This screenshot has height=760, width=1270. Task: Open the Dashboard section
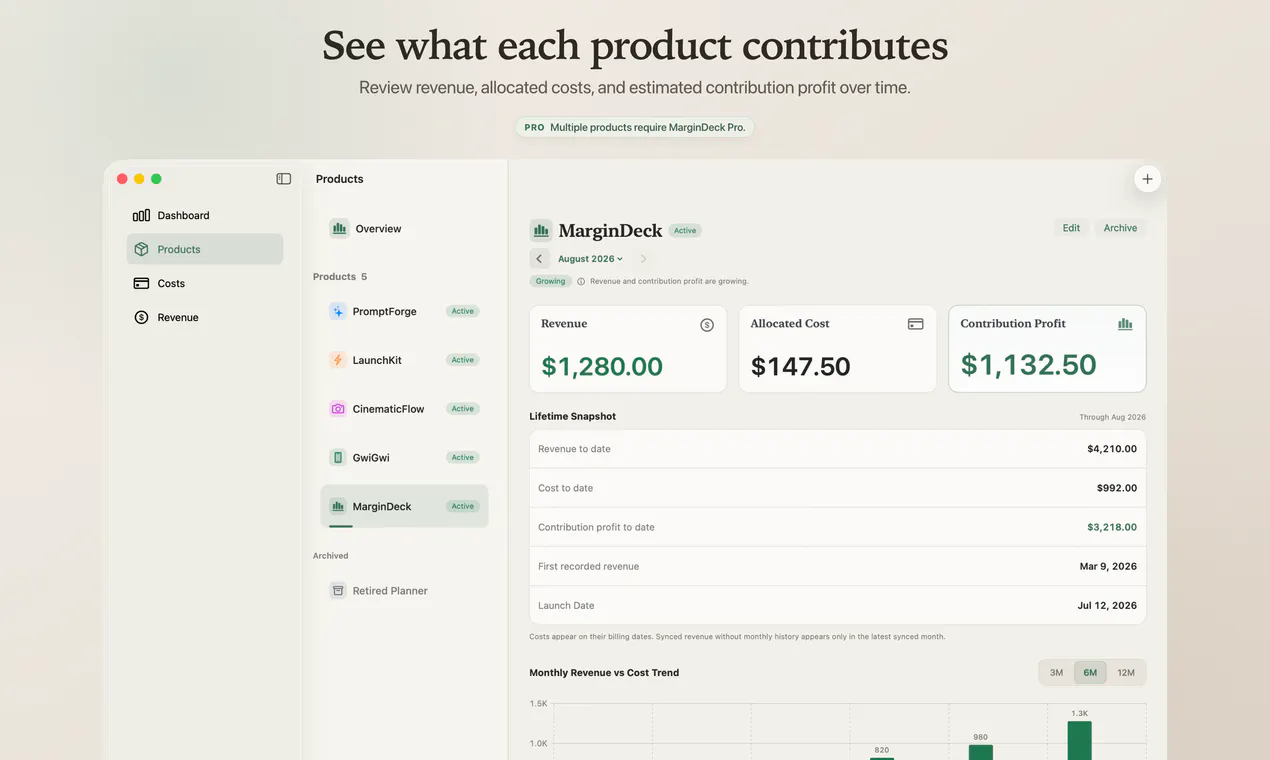tap(205, 215)
